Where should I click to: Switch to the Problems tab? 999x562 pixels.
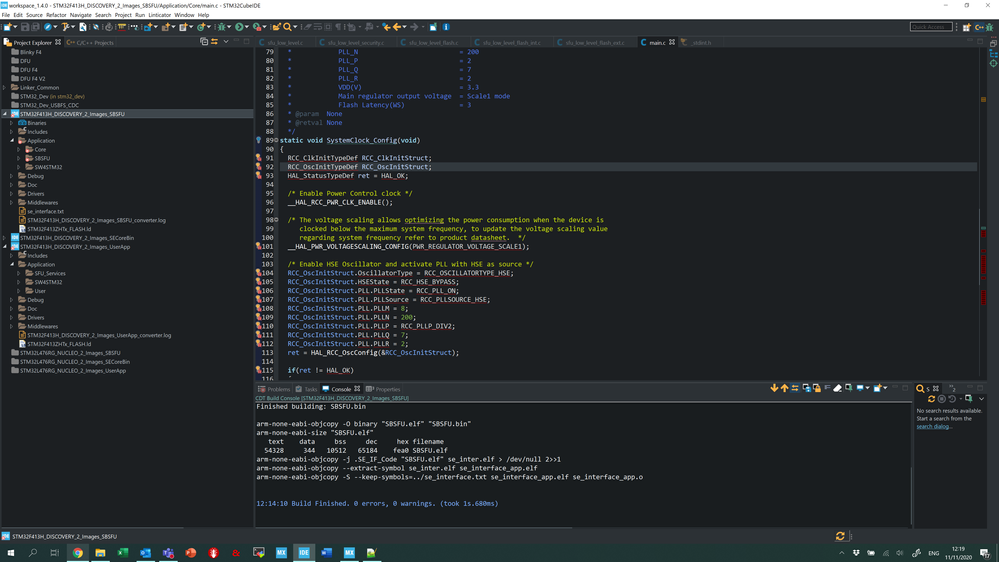(x=274, y=389)
